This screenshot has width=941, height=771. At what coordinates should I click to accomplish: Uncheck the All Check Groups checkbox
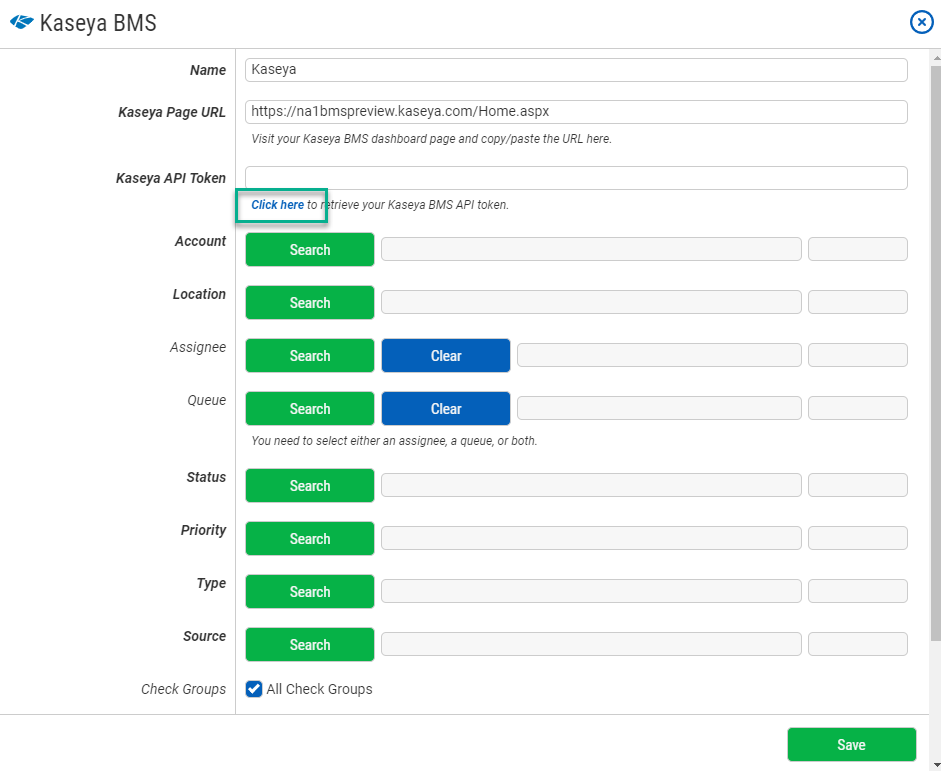tap(253, 689)
